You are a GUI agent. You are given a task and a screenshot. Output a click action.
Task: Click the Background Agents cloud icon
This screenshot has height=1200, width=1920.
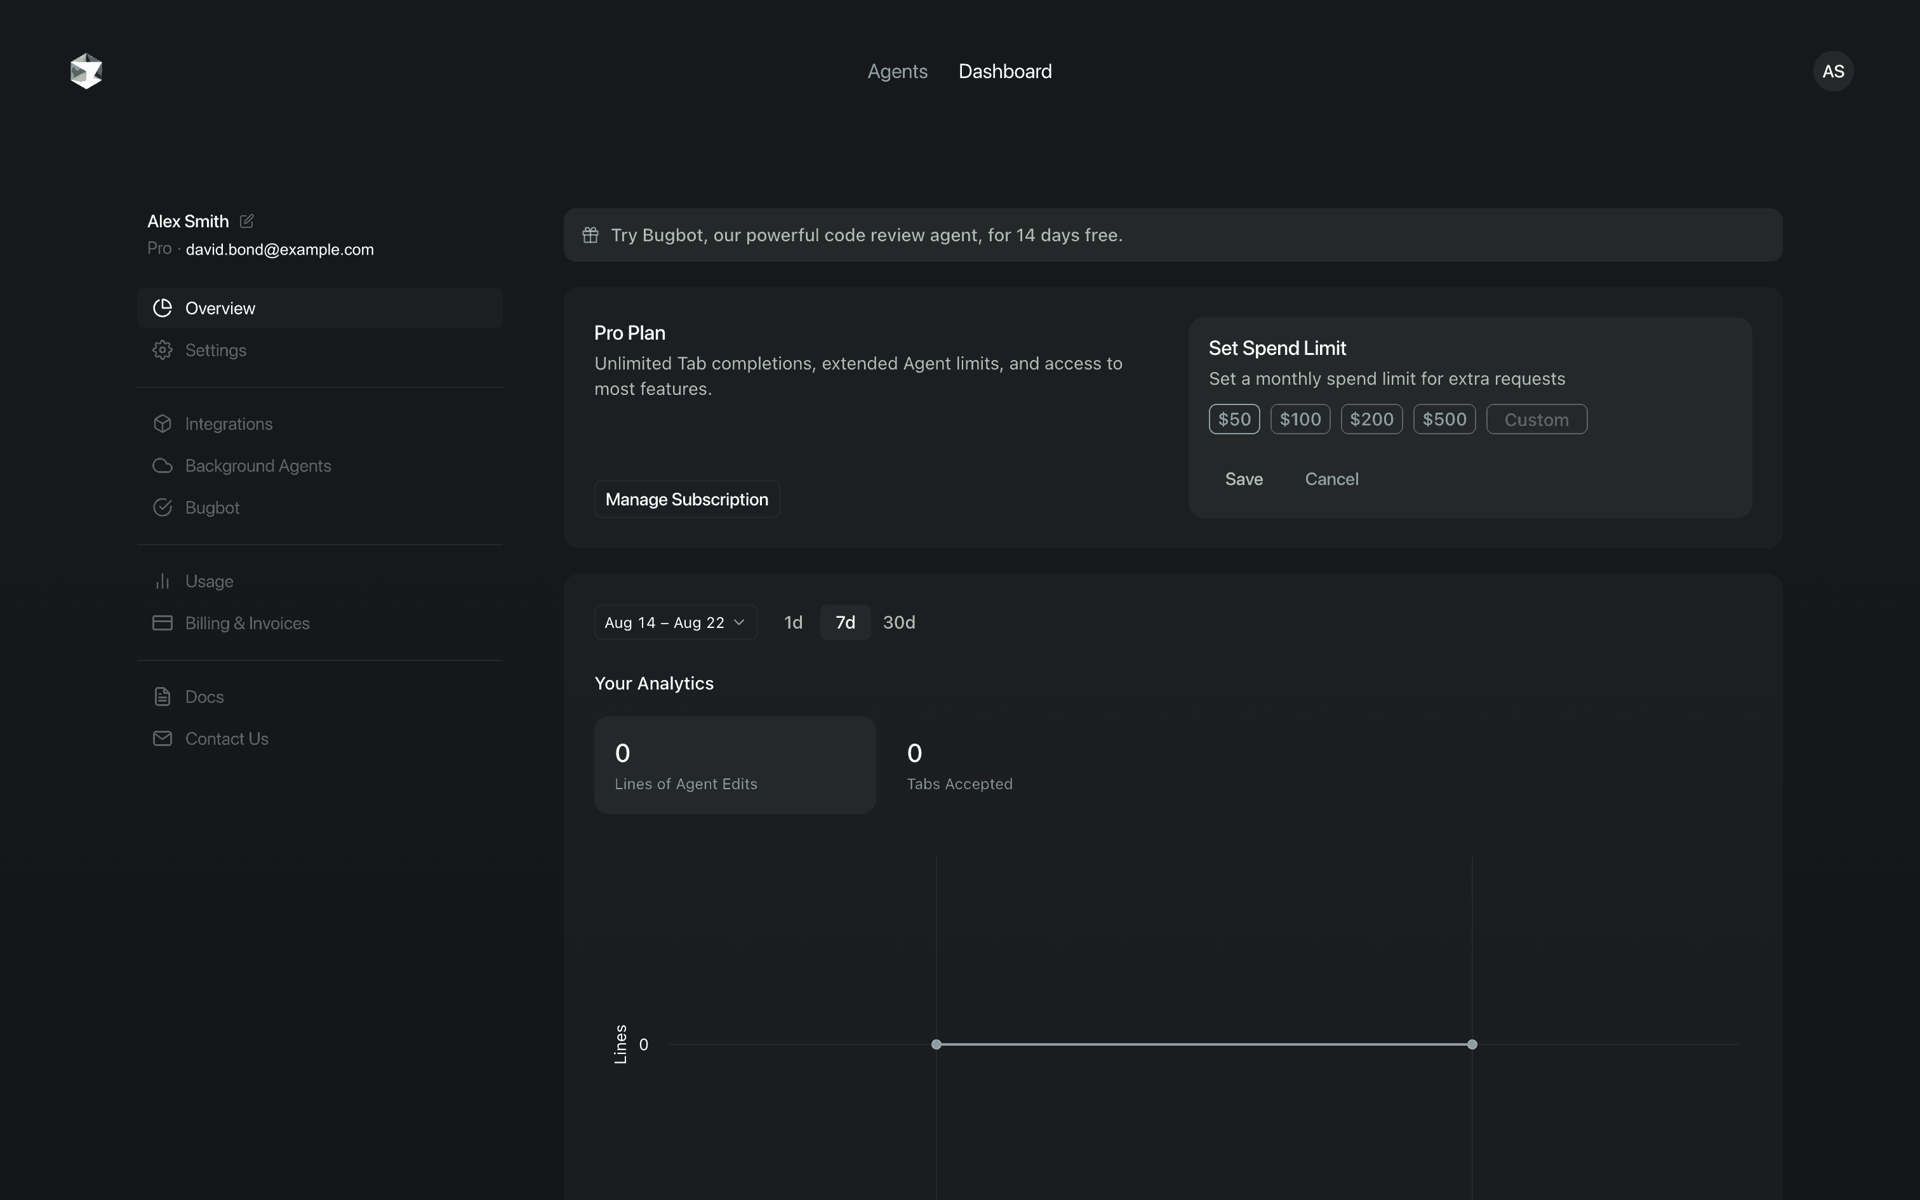coord(162,466)
